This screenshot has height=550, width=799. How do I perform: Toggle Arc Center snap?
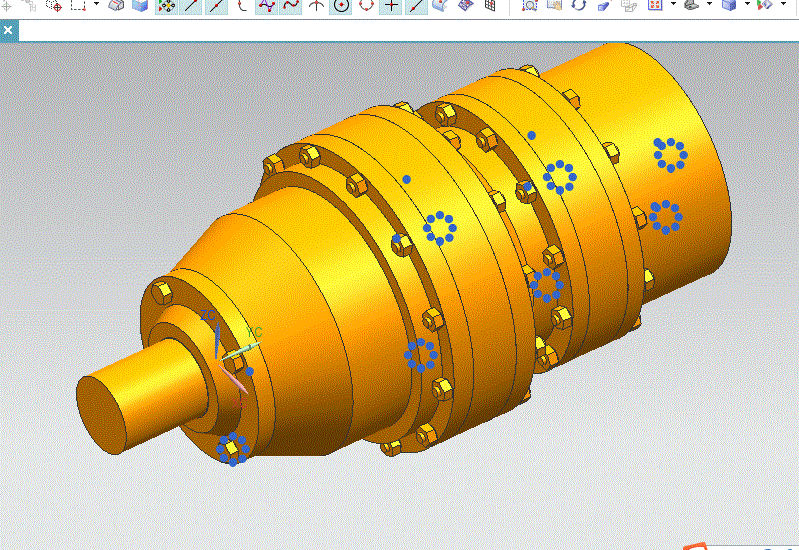pyautogui.click(x=341, y=6)
